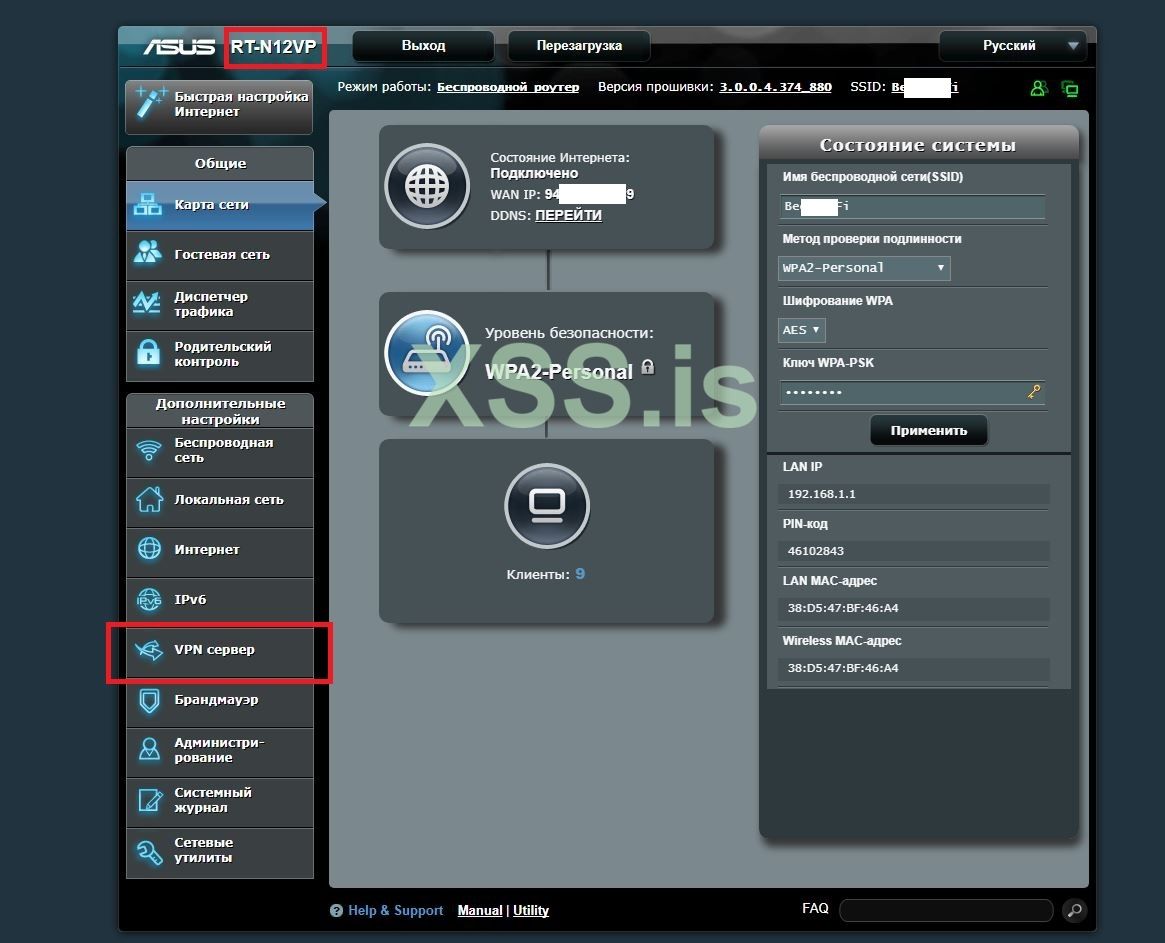Screen dimensions: 1165x943
Task: Click the Применить apply button
Action: coord(929,430)
